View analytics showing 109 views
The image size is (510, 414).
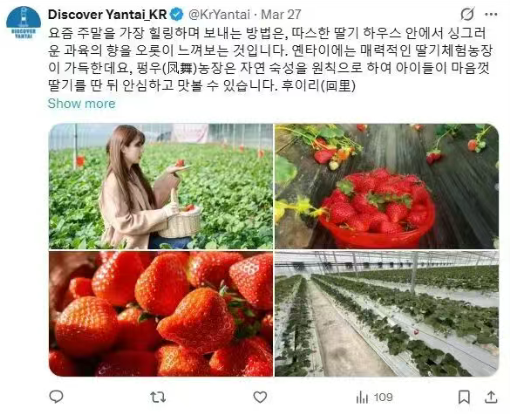pos(374,397)
